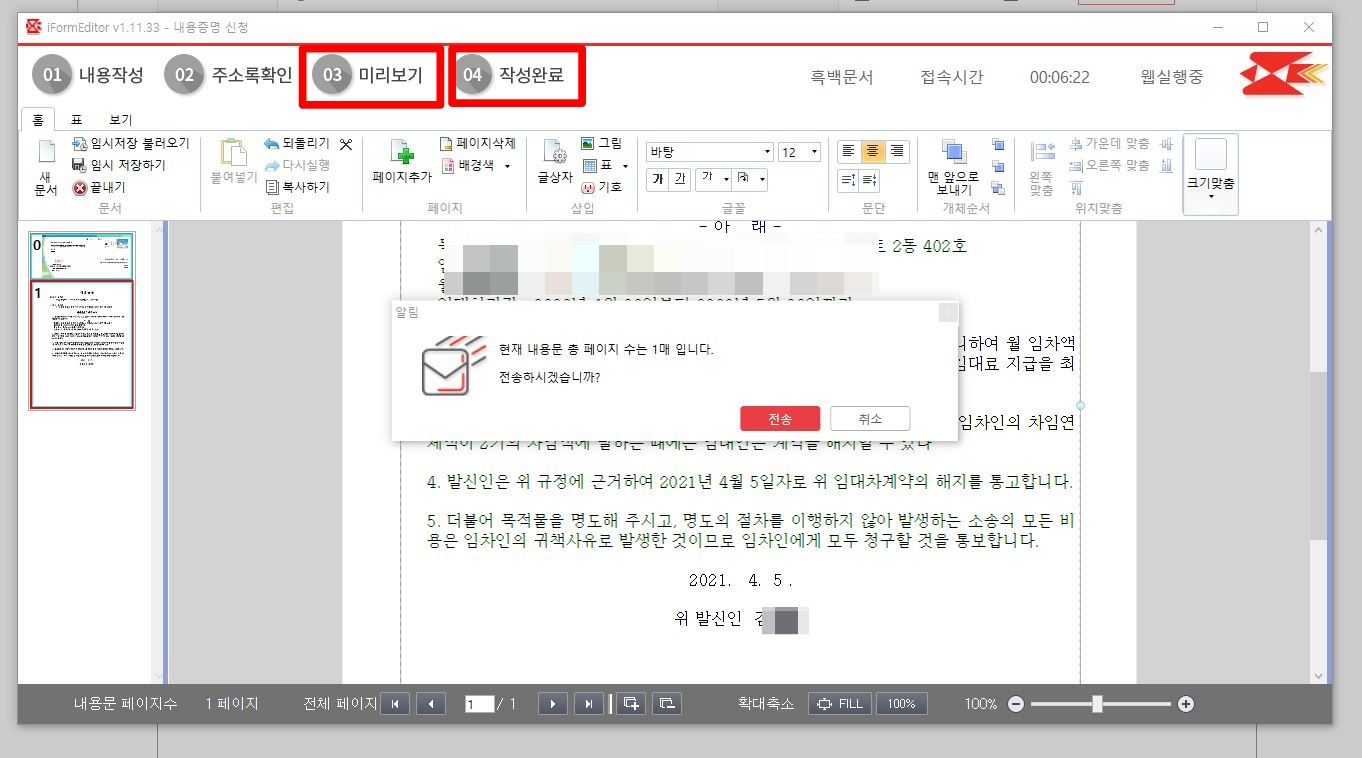Viewport: 1362px width, 758px height.
Task: Click the 흑백문서 label in header
Action: coord(842,77)
